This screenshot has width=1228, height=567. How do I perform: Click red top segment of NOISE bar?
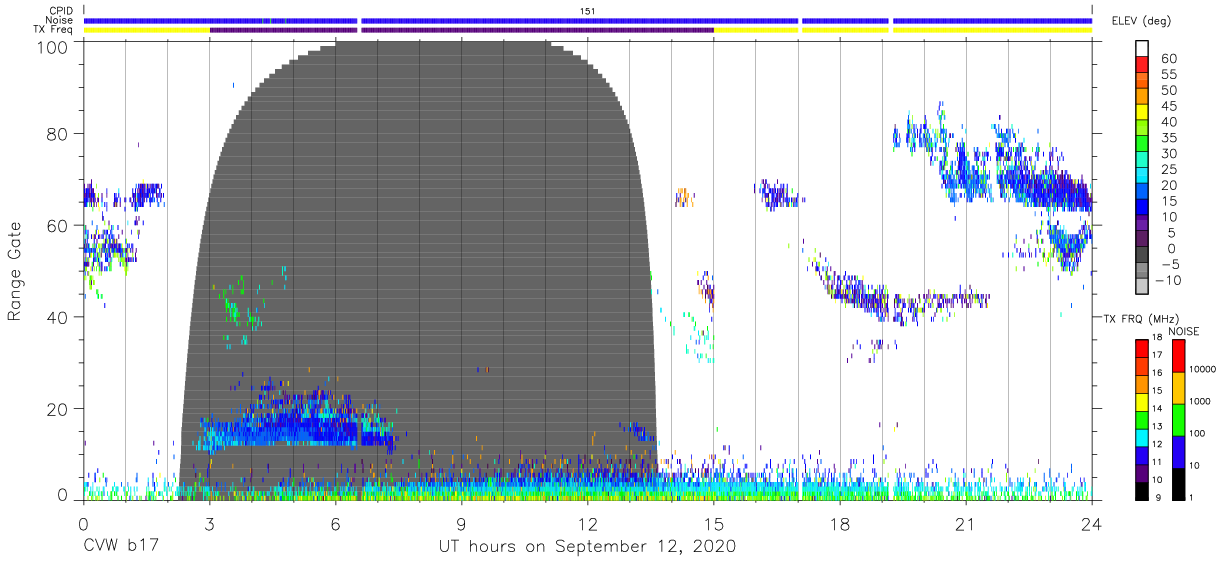1178,355
